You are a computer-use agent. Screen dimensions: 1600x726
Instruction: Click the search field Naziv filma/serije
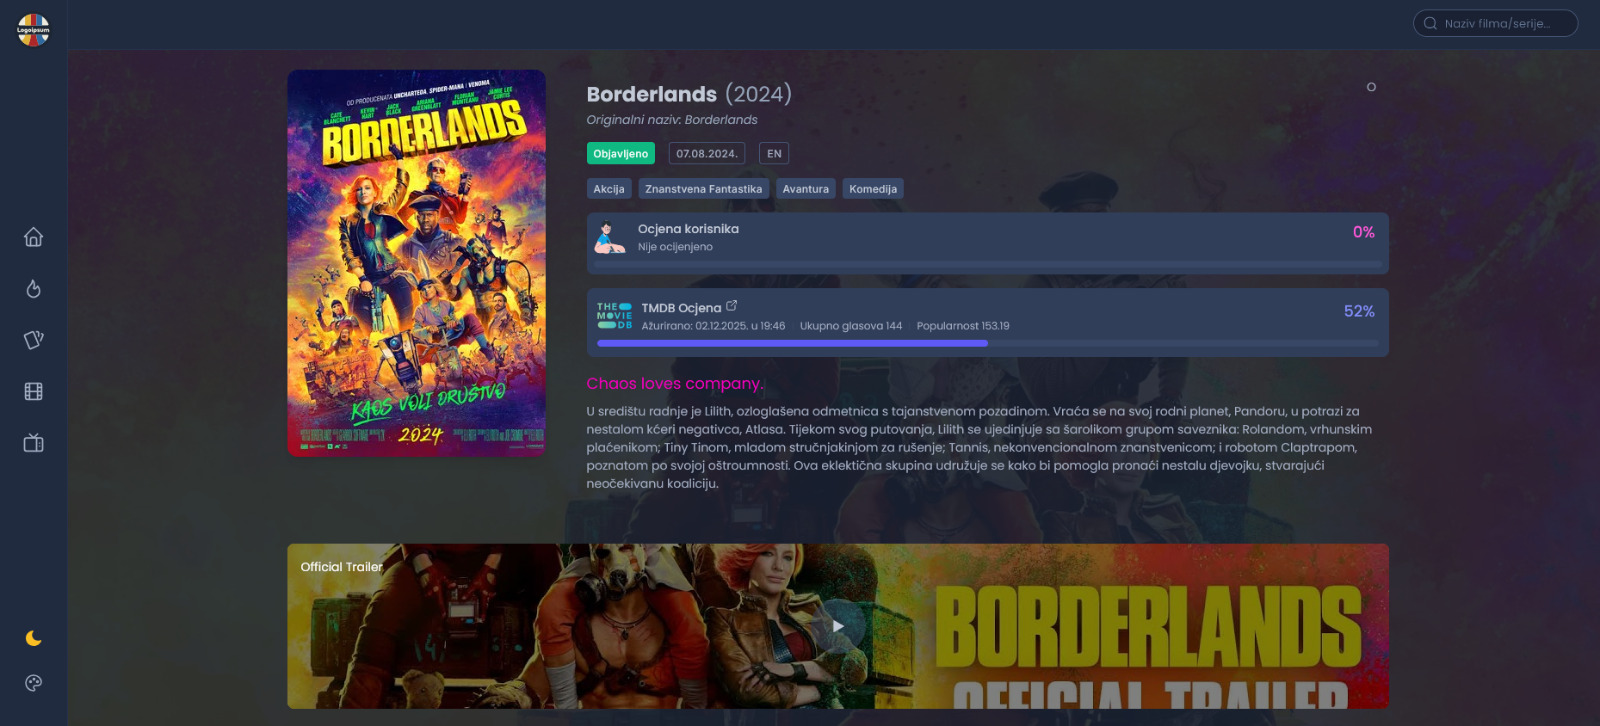click(x=1495, y=23)
